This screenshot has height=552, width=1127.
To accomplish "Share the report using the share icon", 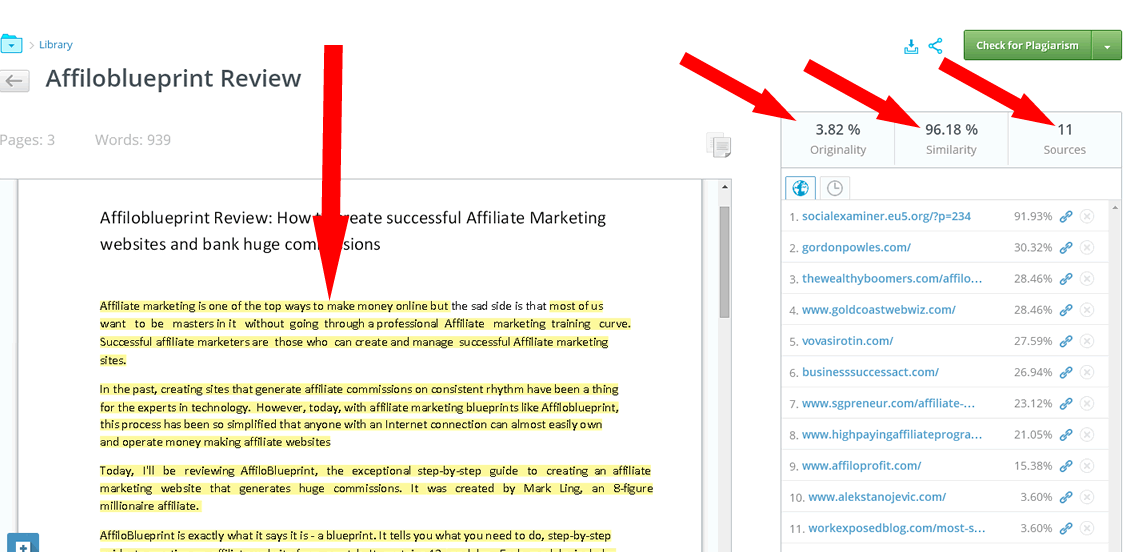I will click(935, 46).
